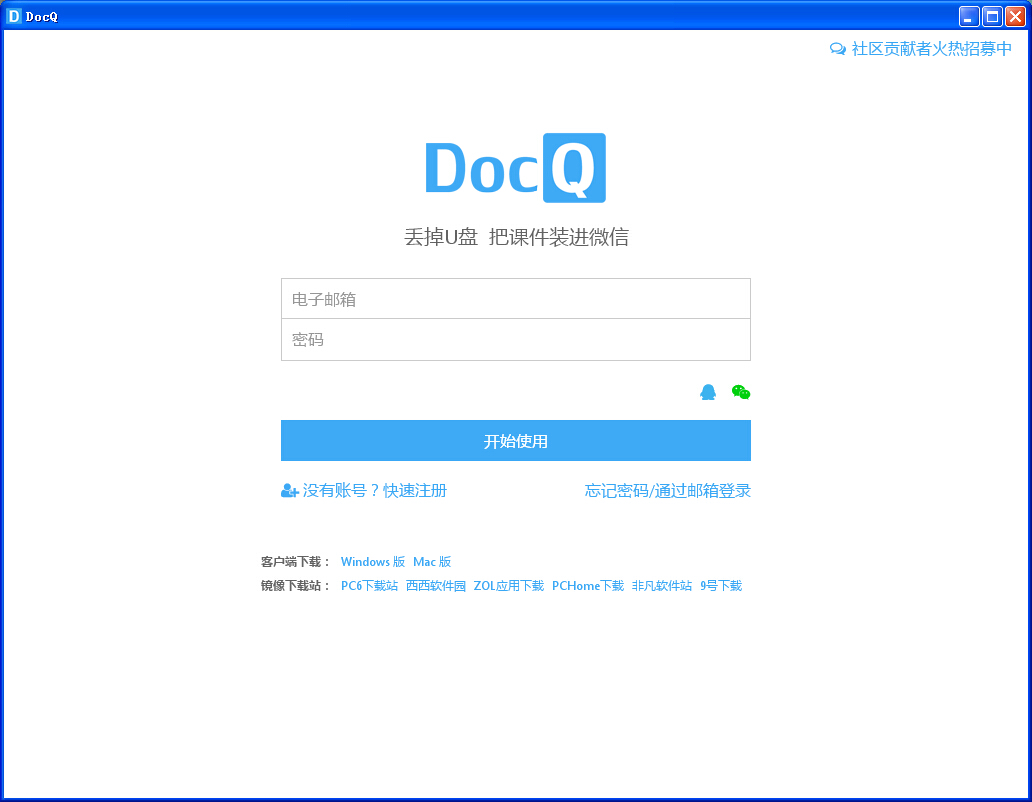
Task: Click the WeChat login icon
Action: (741, 392)
